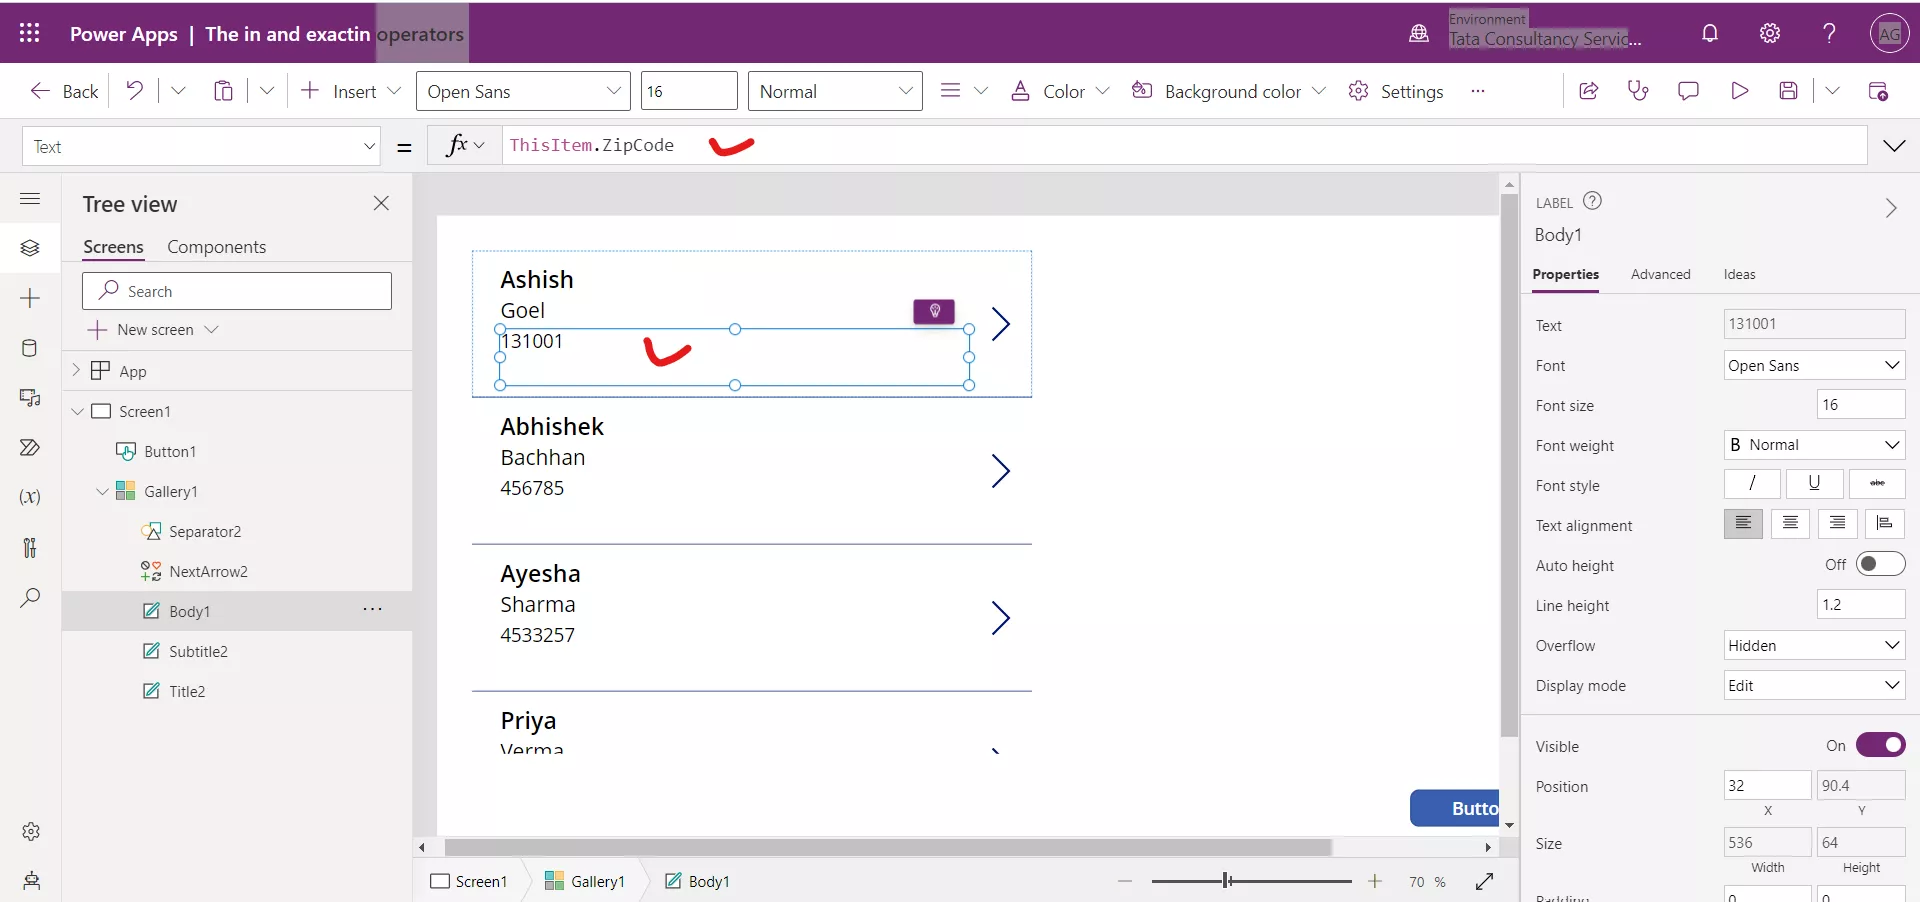The width and height of the screenshot is (1920, 902).
Task: Enable Auto height for Body1
Action: click(x=1881, y=564)
